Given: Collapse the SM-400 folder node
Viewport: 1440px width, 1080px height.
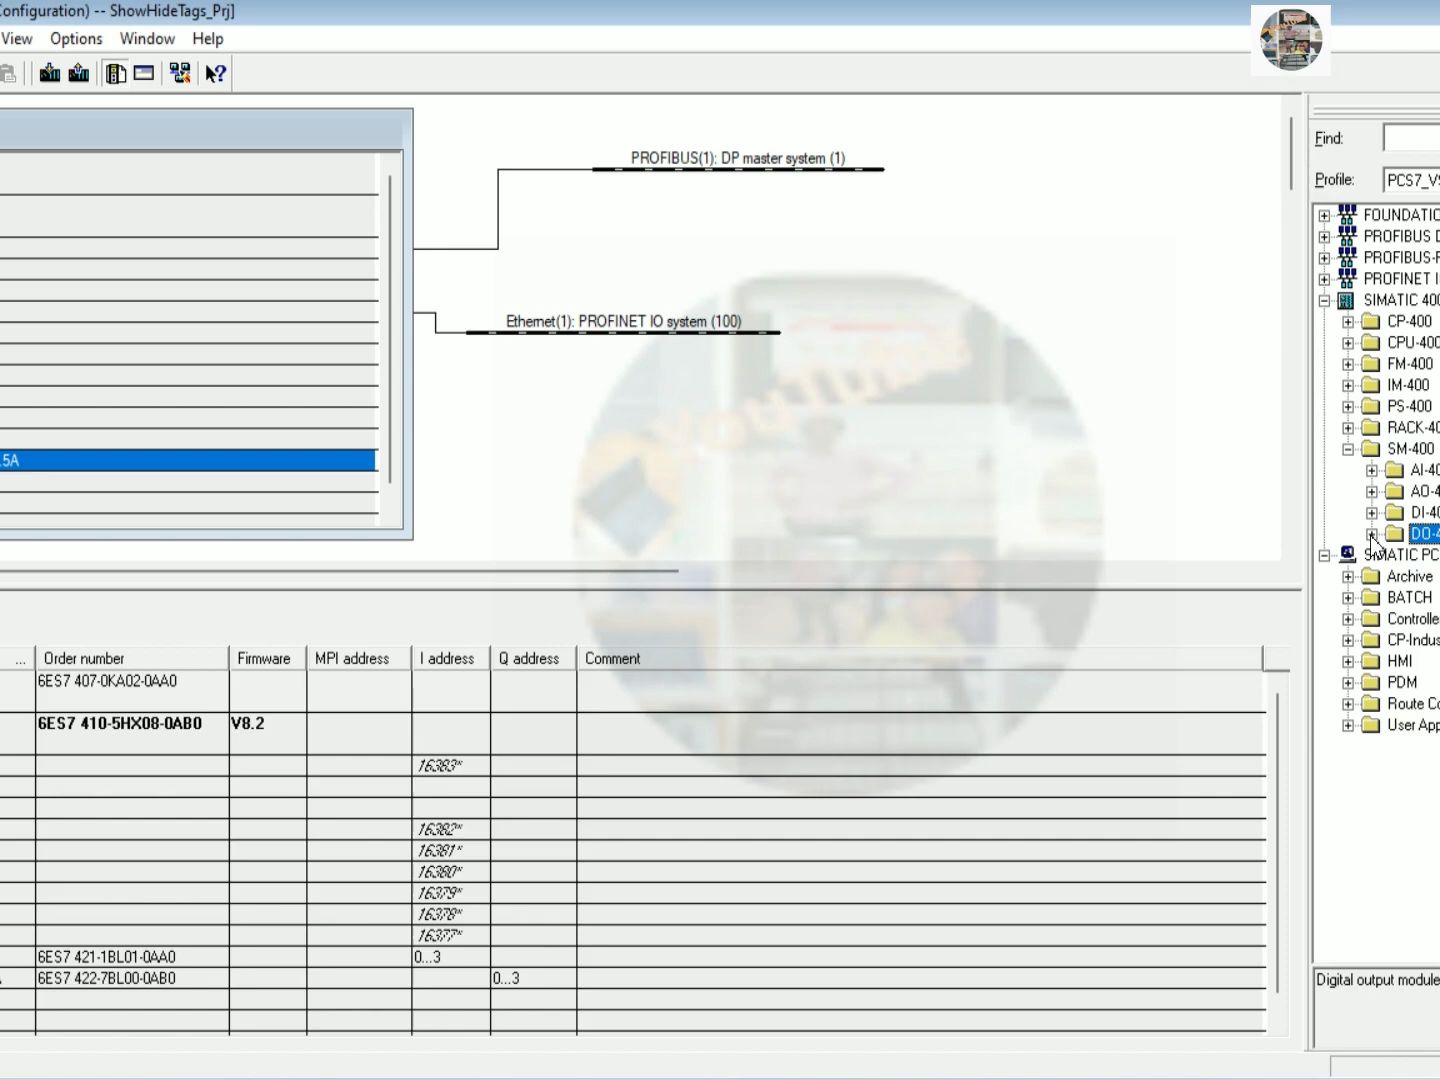Looking at the screenshot, I should tap(1348, 449).
